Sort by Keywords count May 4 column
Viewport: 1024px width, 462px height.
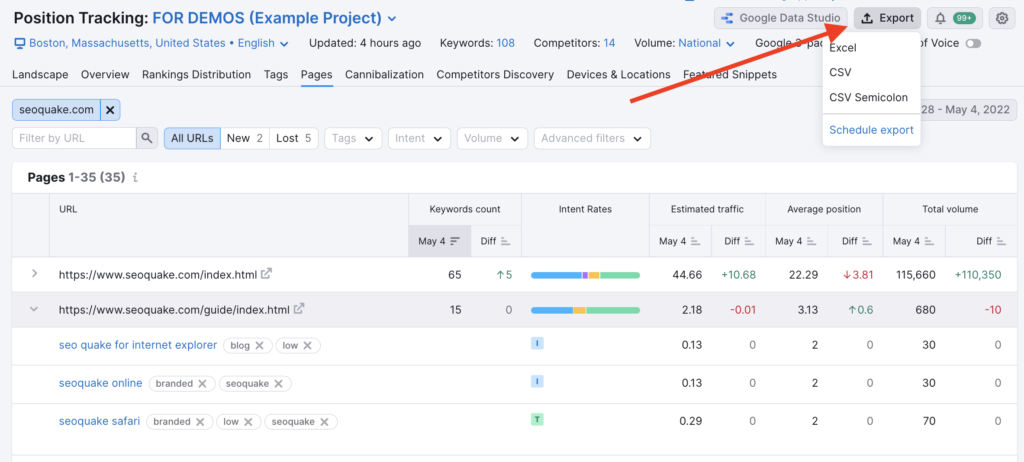(440, 241)
